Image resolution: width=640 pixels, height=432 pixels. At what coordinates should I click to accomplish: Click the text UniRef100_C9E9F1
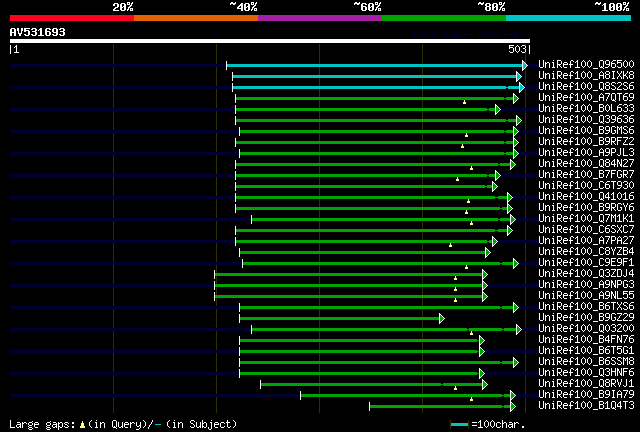(586, 263)
